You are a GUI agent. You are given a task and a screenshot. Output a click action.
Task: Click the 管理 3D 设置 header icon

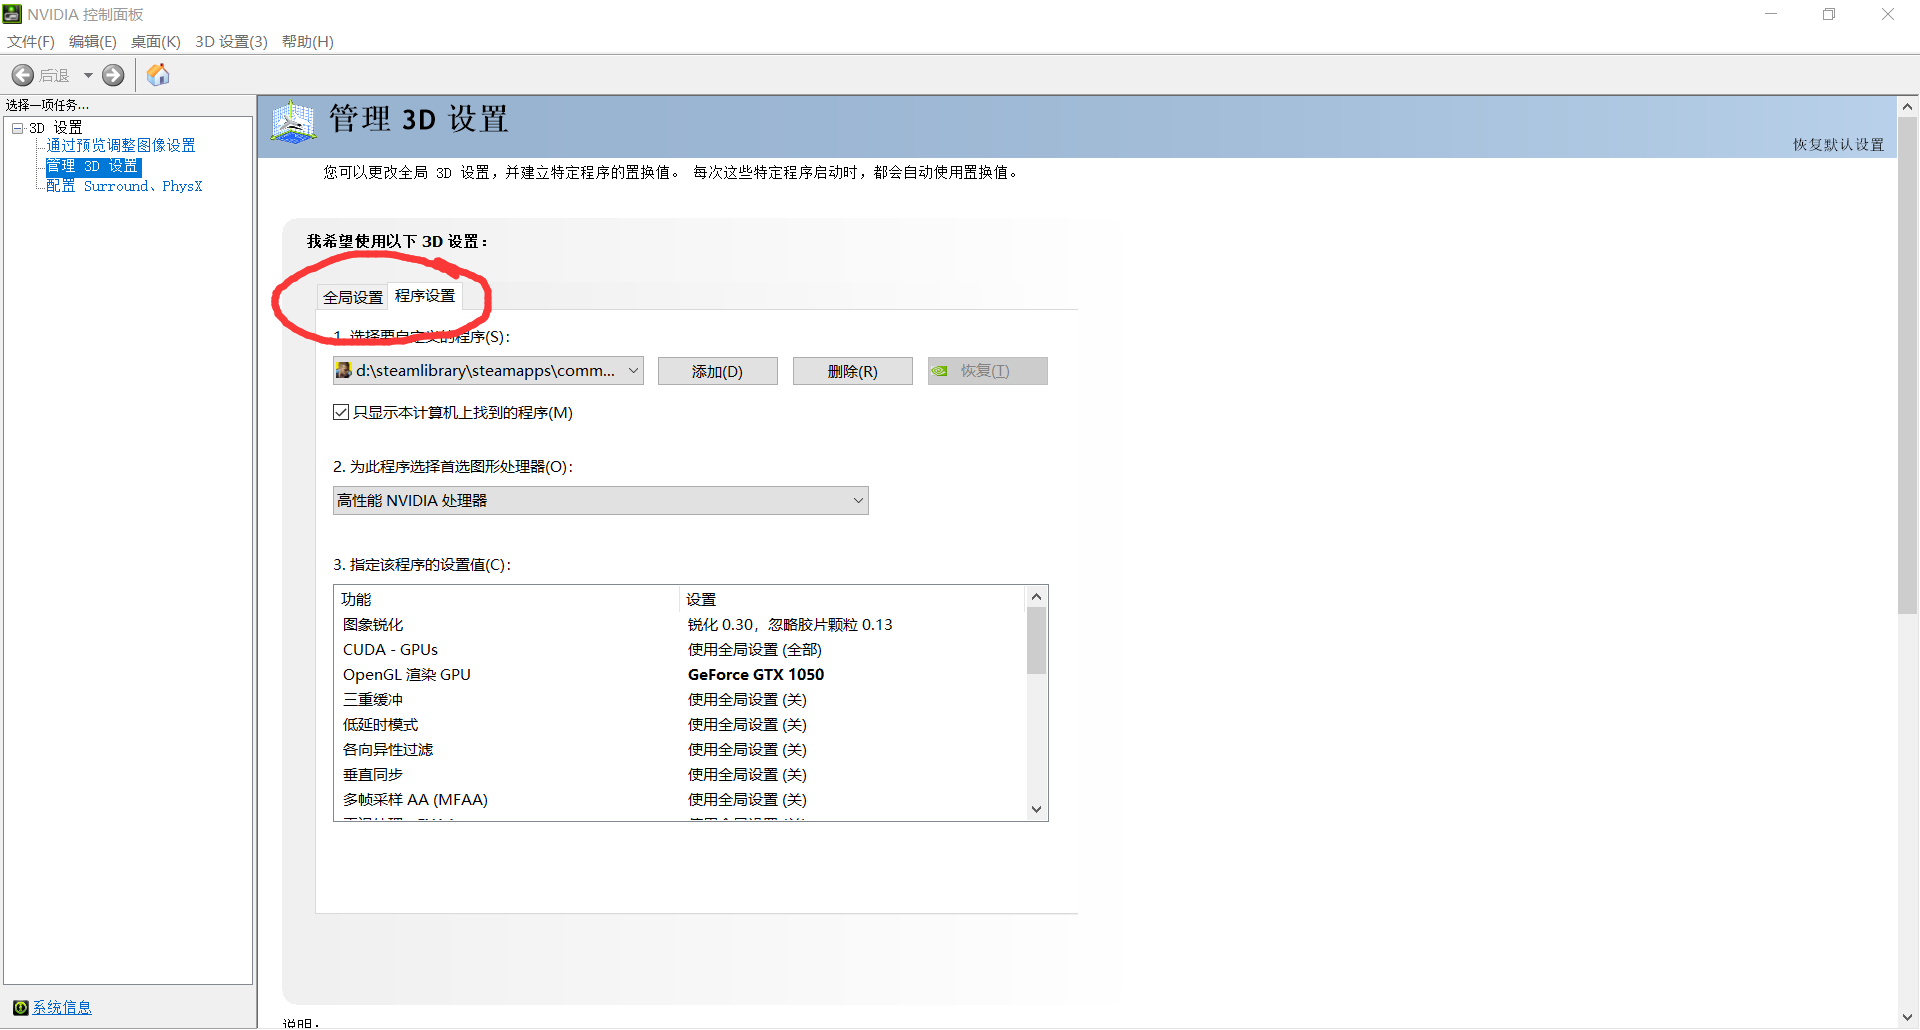(x=293, y=122)
